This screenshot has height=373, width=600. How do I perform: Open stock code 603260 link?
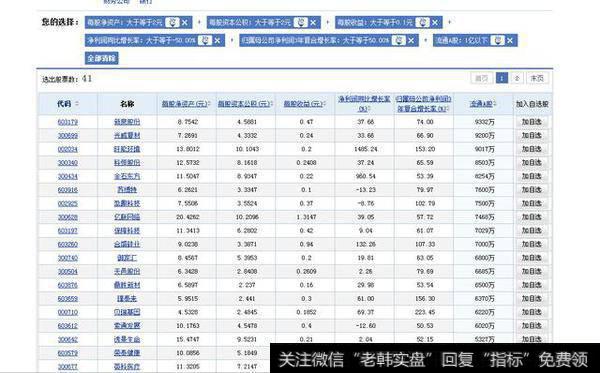68,244
